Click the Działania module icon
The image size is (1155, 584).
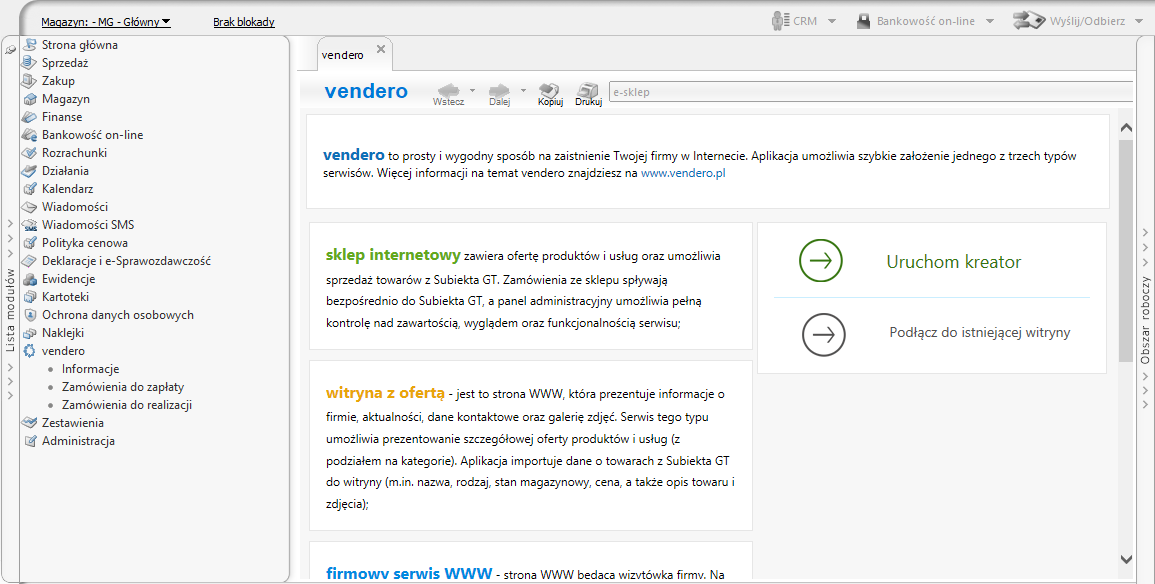point(29,171)
